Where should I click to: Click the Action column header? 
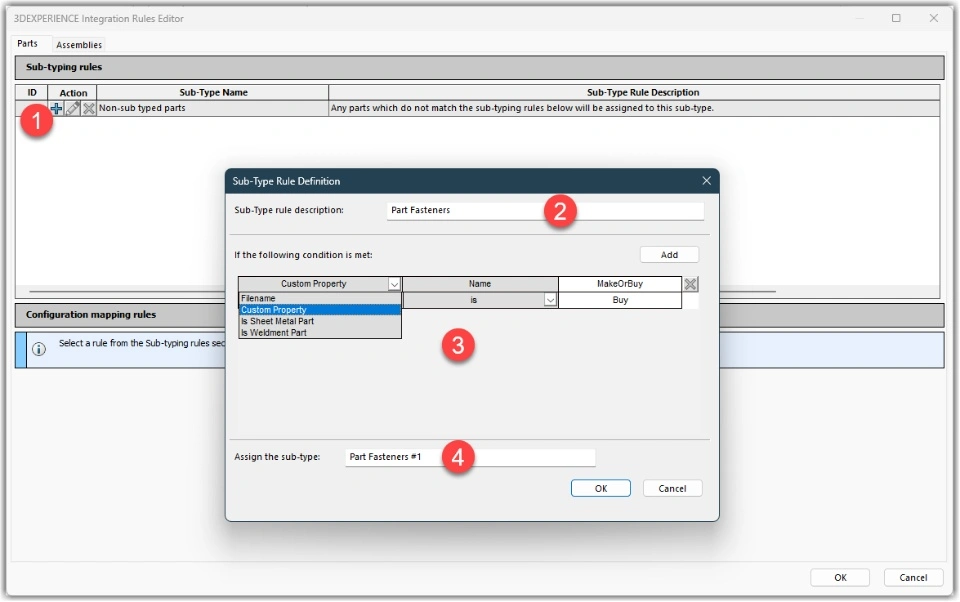73,92
